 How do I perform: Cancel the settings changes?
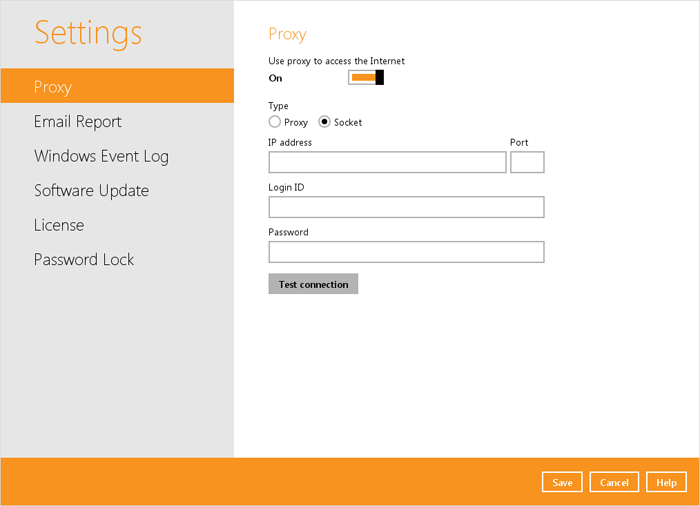614,482
